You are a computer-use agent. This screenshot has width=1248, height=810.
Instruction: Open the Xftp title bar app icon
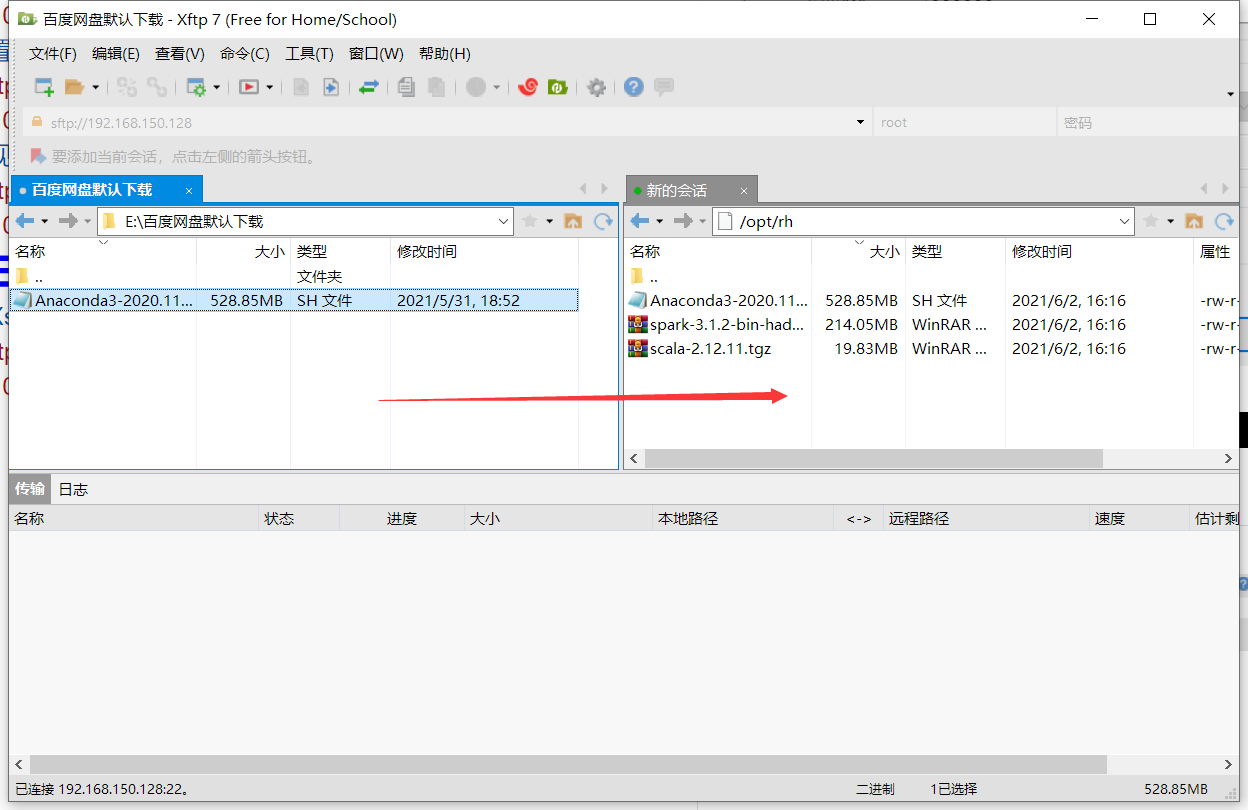25,19
